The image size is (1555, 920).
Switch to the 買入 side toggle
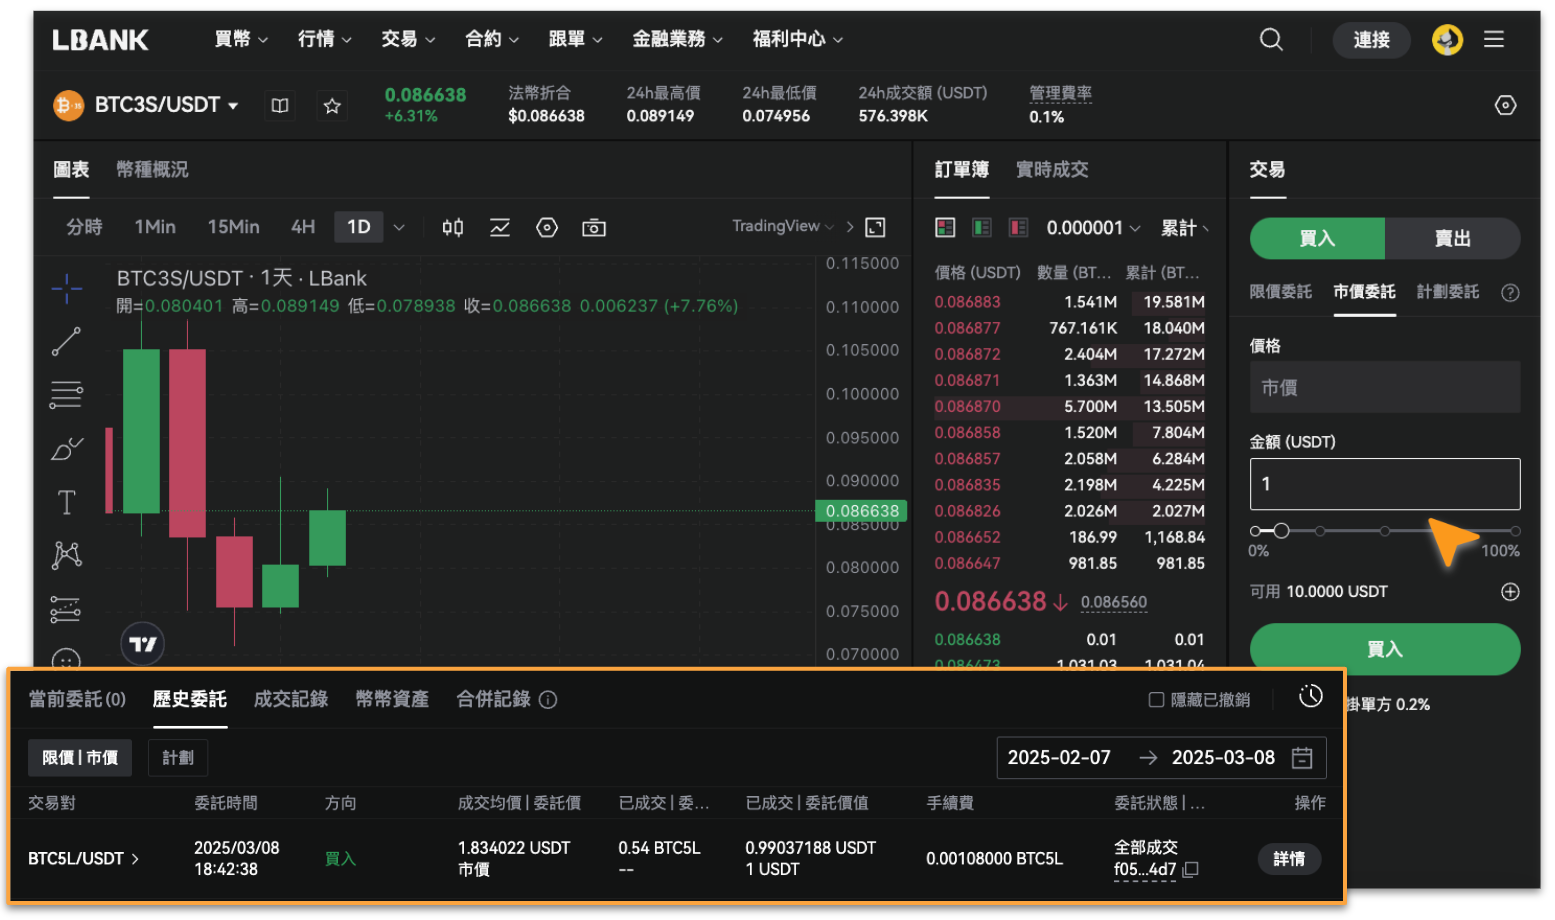click(1317, 239)
